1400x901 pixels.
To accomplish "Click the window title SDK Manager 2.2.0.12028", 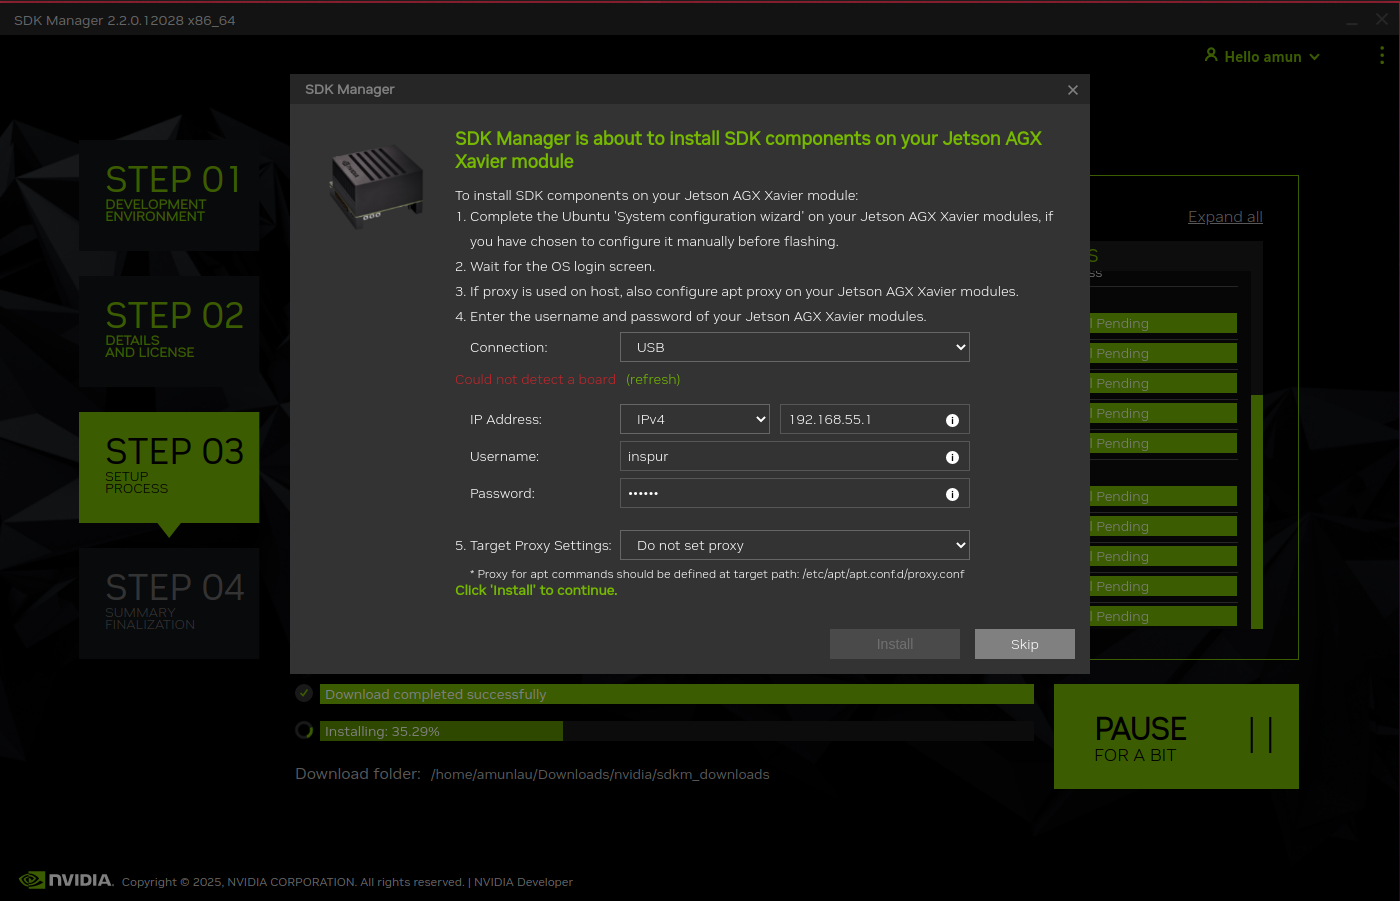I will pos(125,20).
